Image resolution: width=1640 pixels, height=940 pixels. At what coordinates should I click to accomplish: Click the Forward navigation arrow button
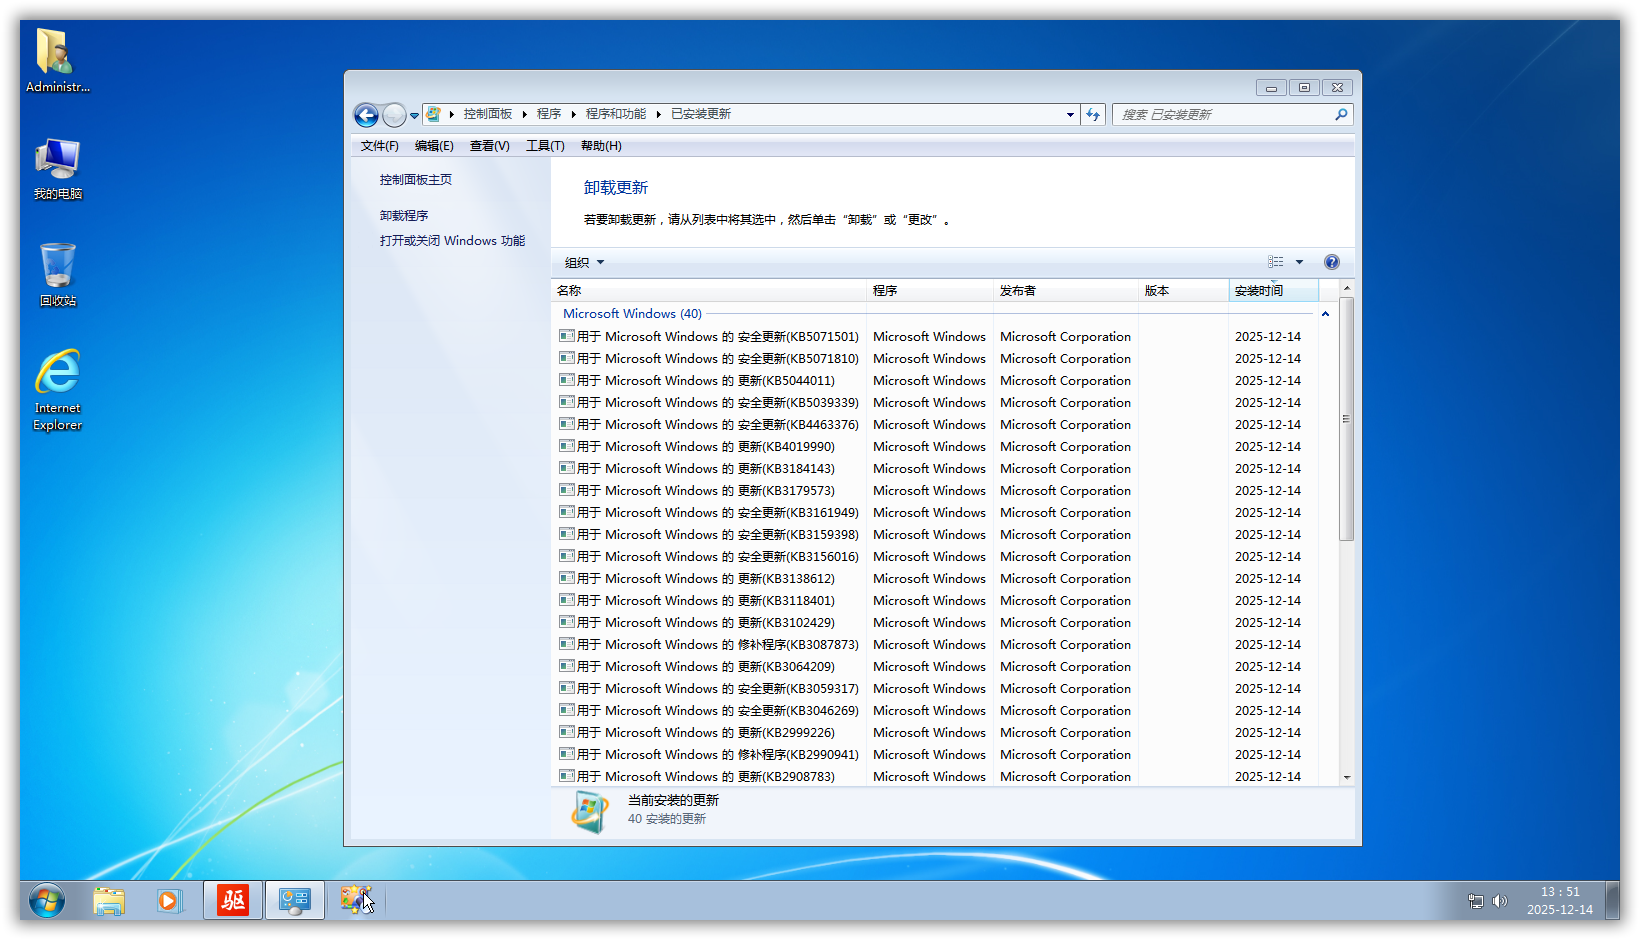click(x=395, y=115)
